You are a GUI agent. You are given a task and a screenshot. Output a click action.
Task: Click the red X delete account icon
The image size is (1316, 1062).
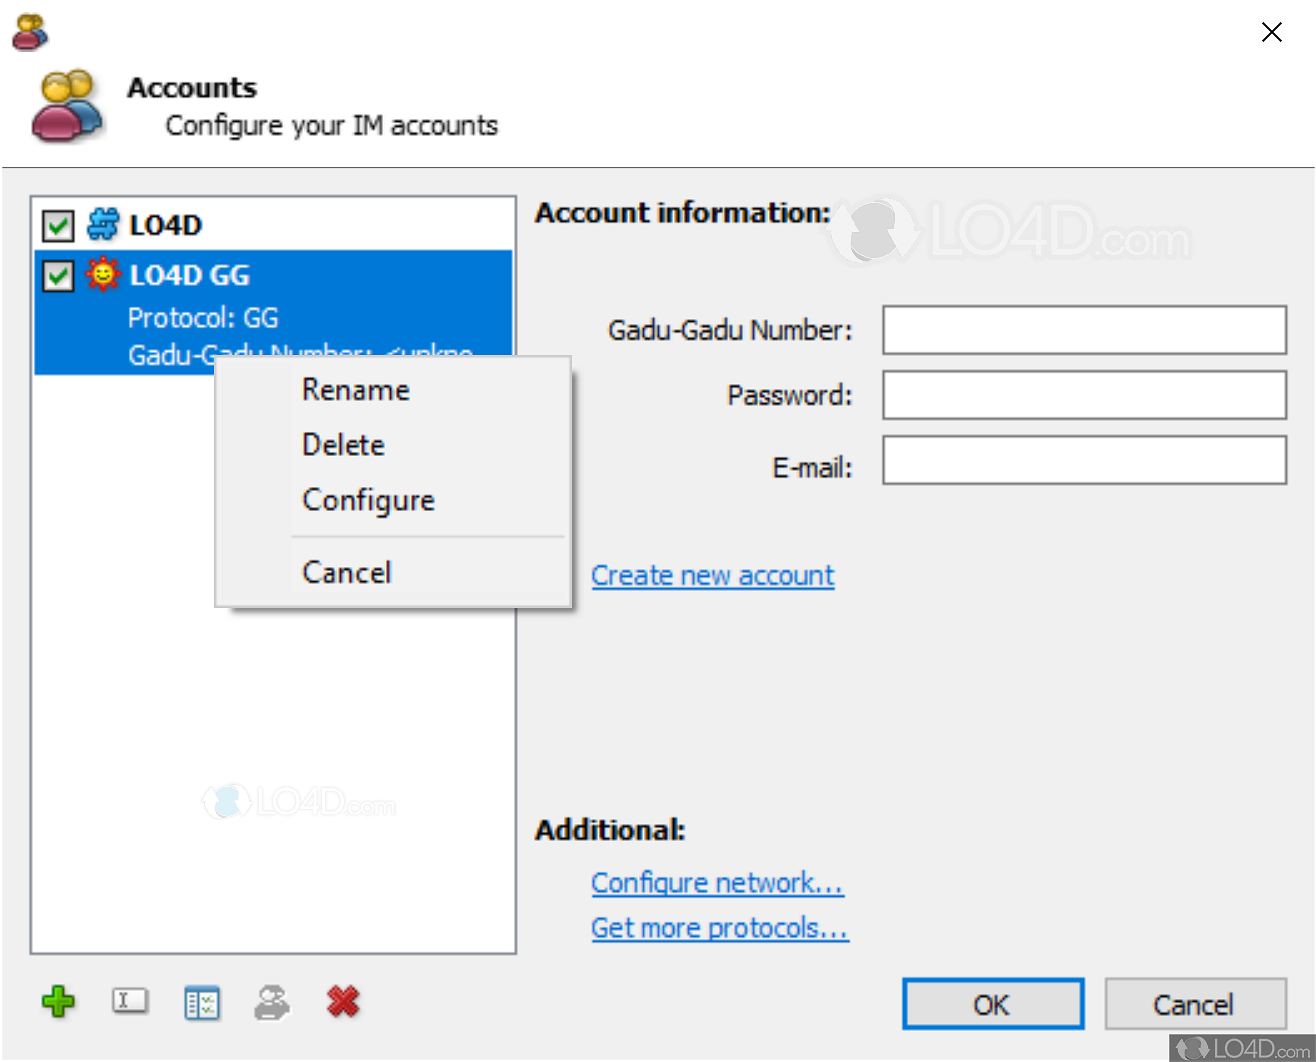tap(343, 1001)
